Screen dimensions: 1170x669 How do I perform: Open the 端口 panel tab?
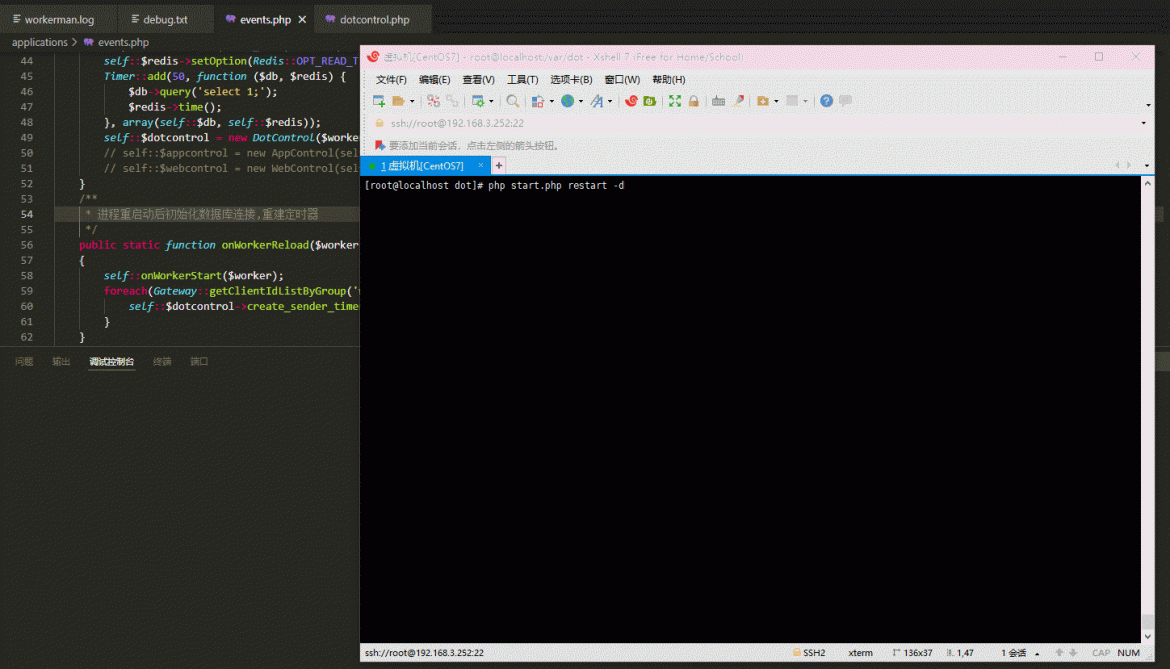coord(199,362)
